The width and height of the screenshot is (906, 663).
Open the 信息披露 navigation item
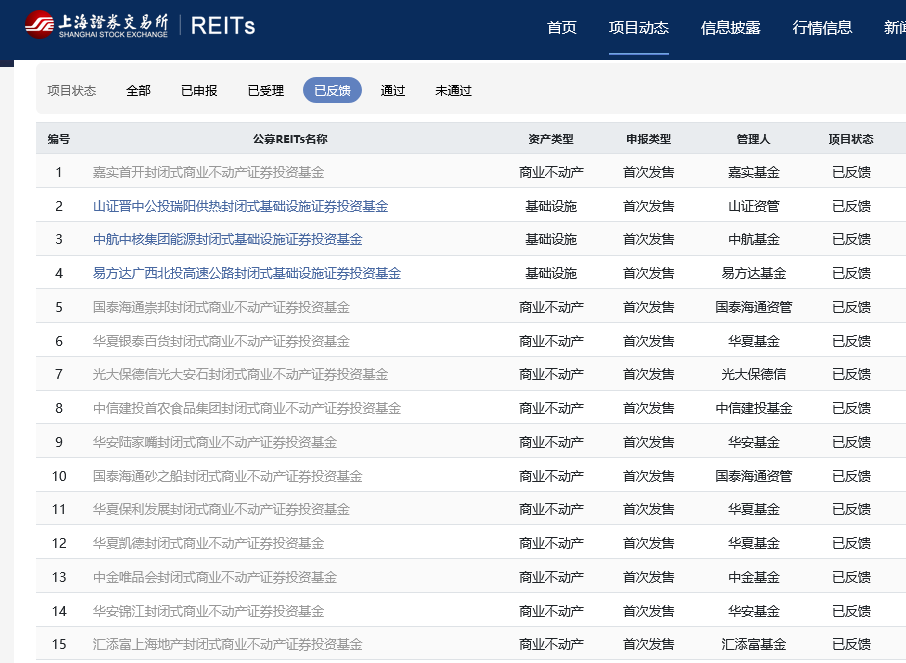coord(731,27)
